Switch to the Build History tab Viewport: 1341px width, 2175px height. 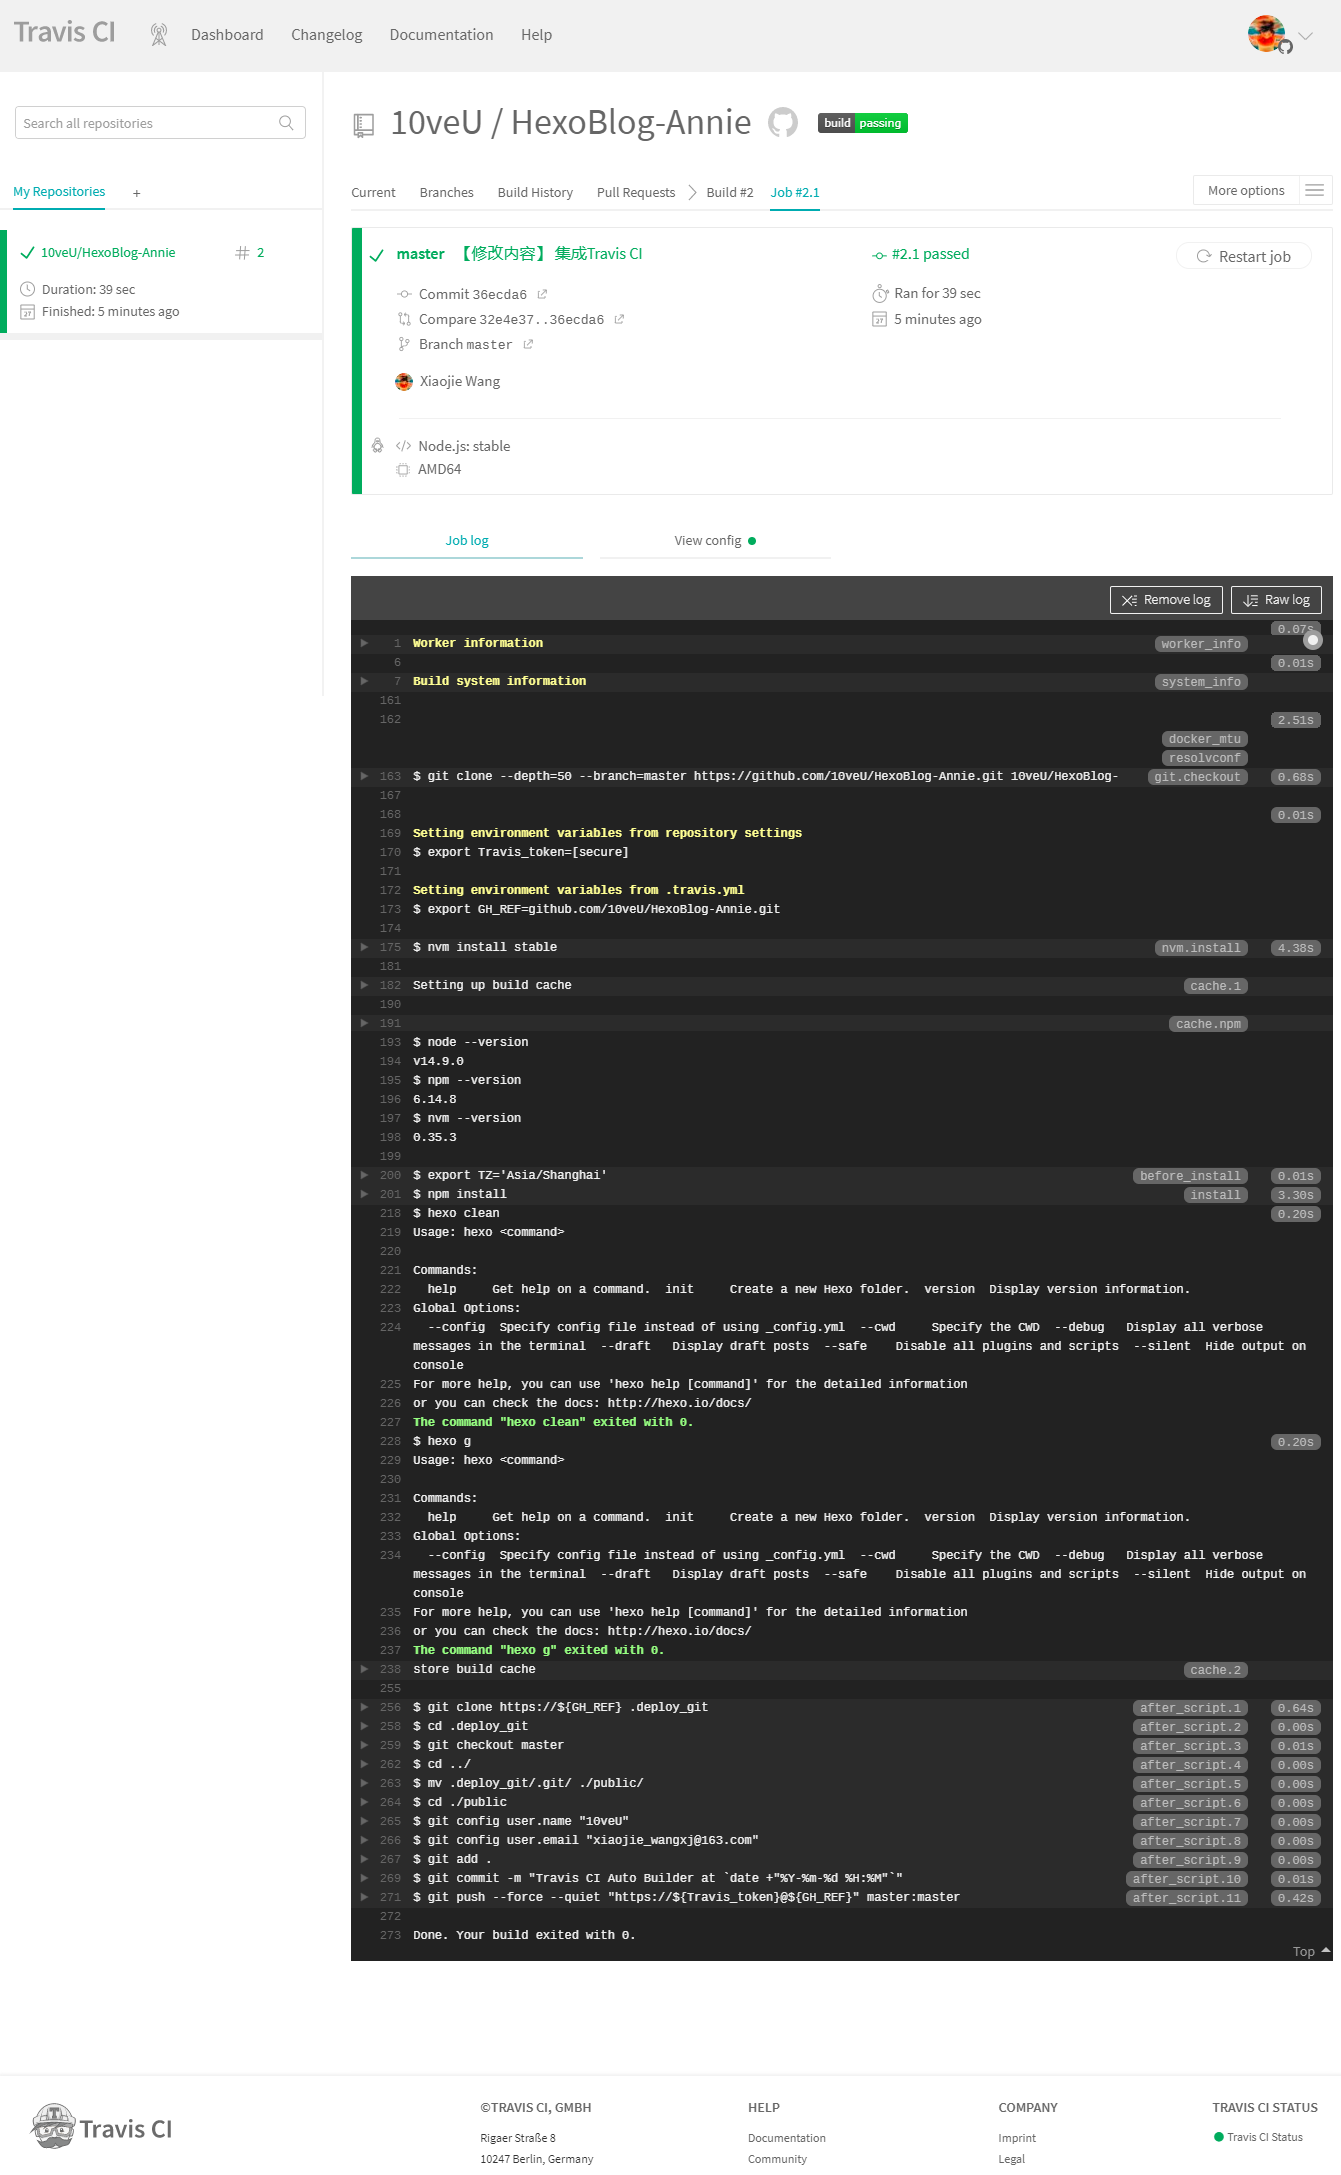tap(535, 192)
